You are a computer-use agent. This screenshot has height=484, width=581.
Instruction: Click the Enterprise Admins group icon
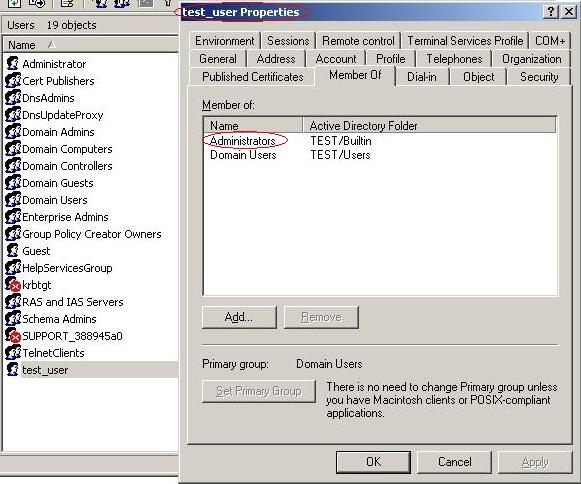tap(13, 217)
